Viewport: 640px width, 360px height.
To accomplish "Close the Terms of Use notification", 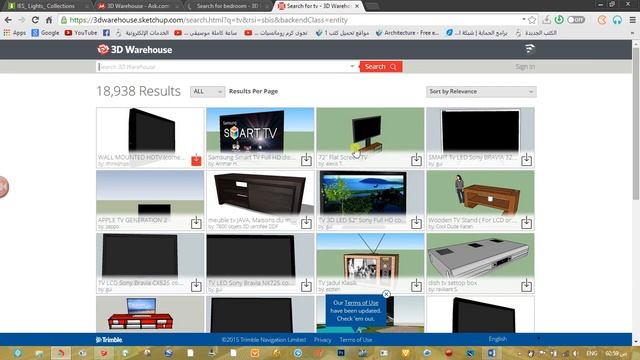I will [x=386, y=294].
